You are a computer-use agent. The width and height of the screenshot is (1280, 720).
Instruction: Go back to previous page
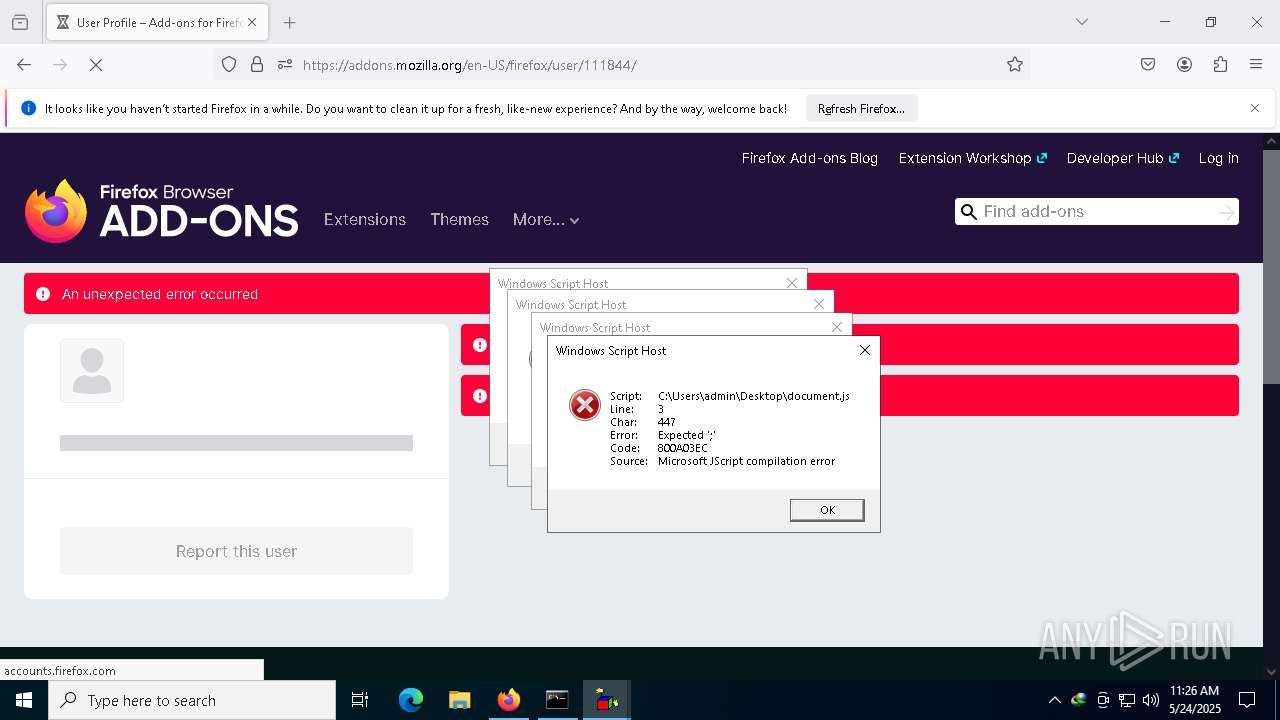24,64
